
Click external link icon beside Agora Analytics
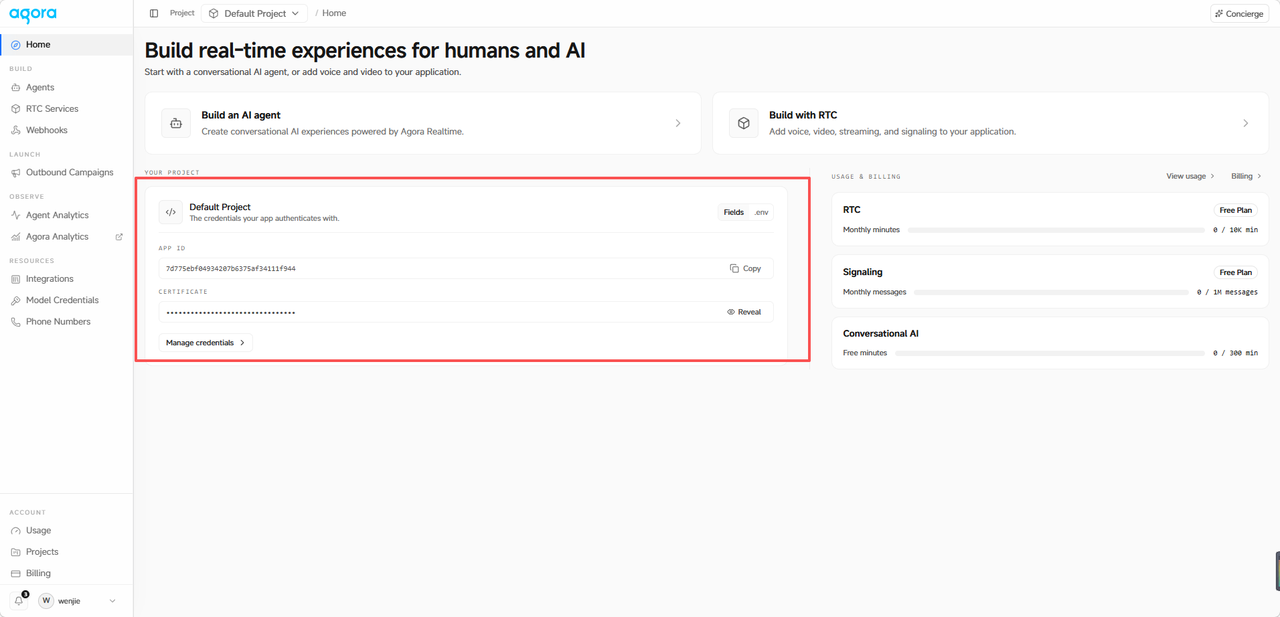[119, 237]
